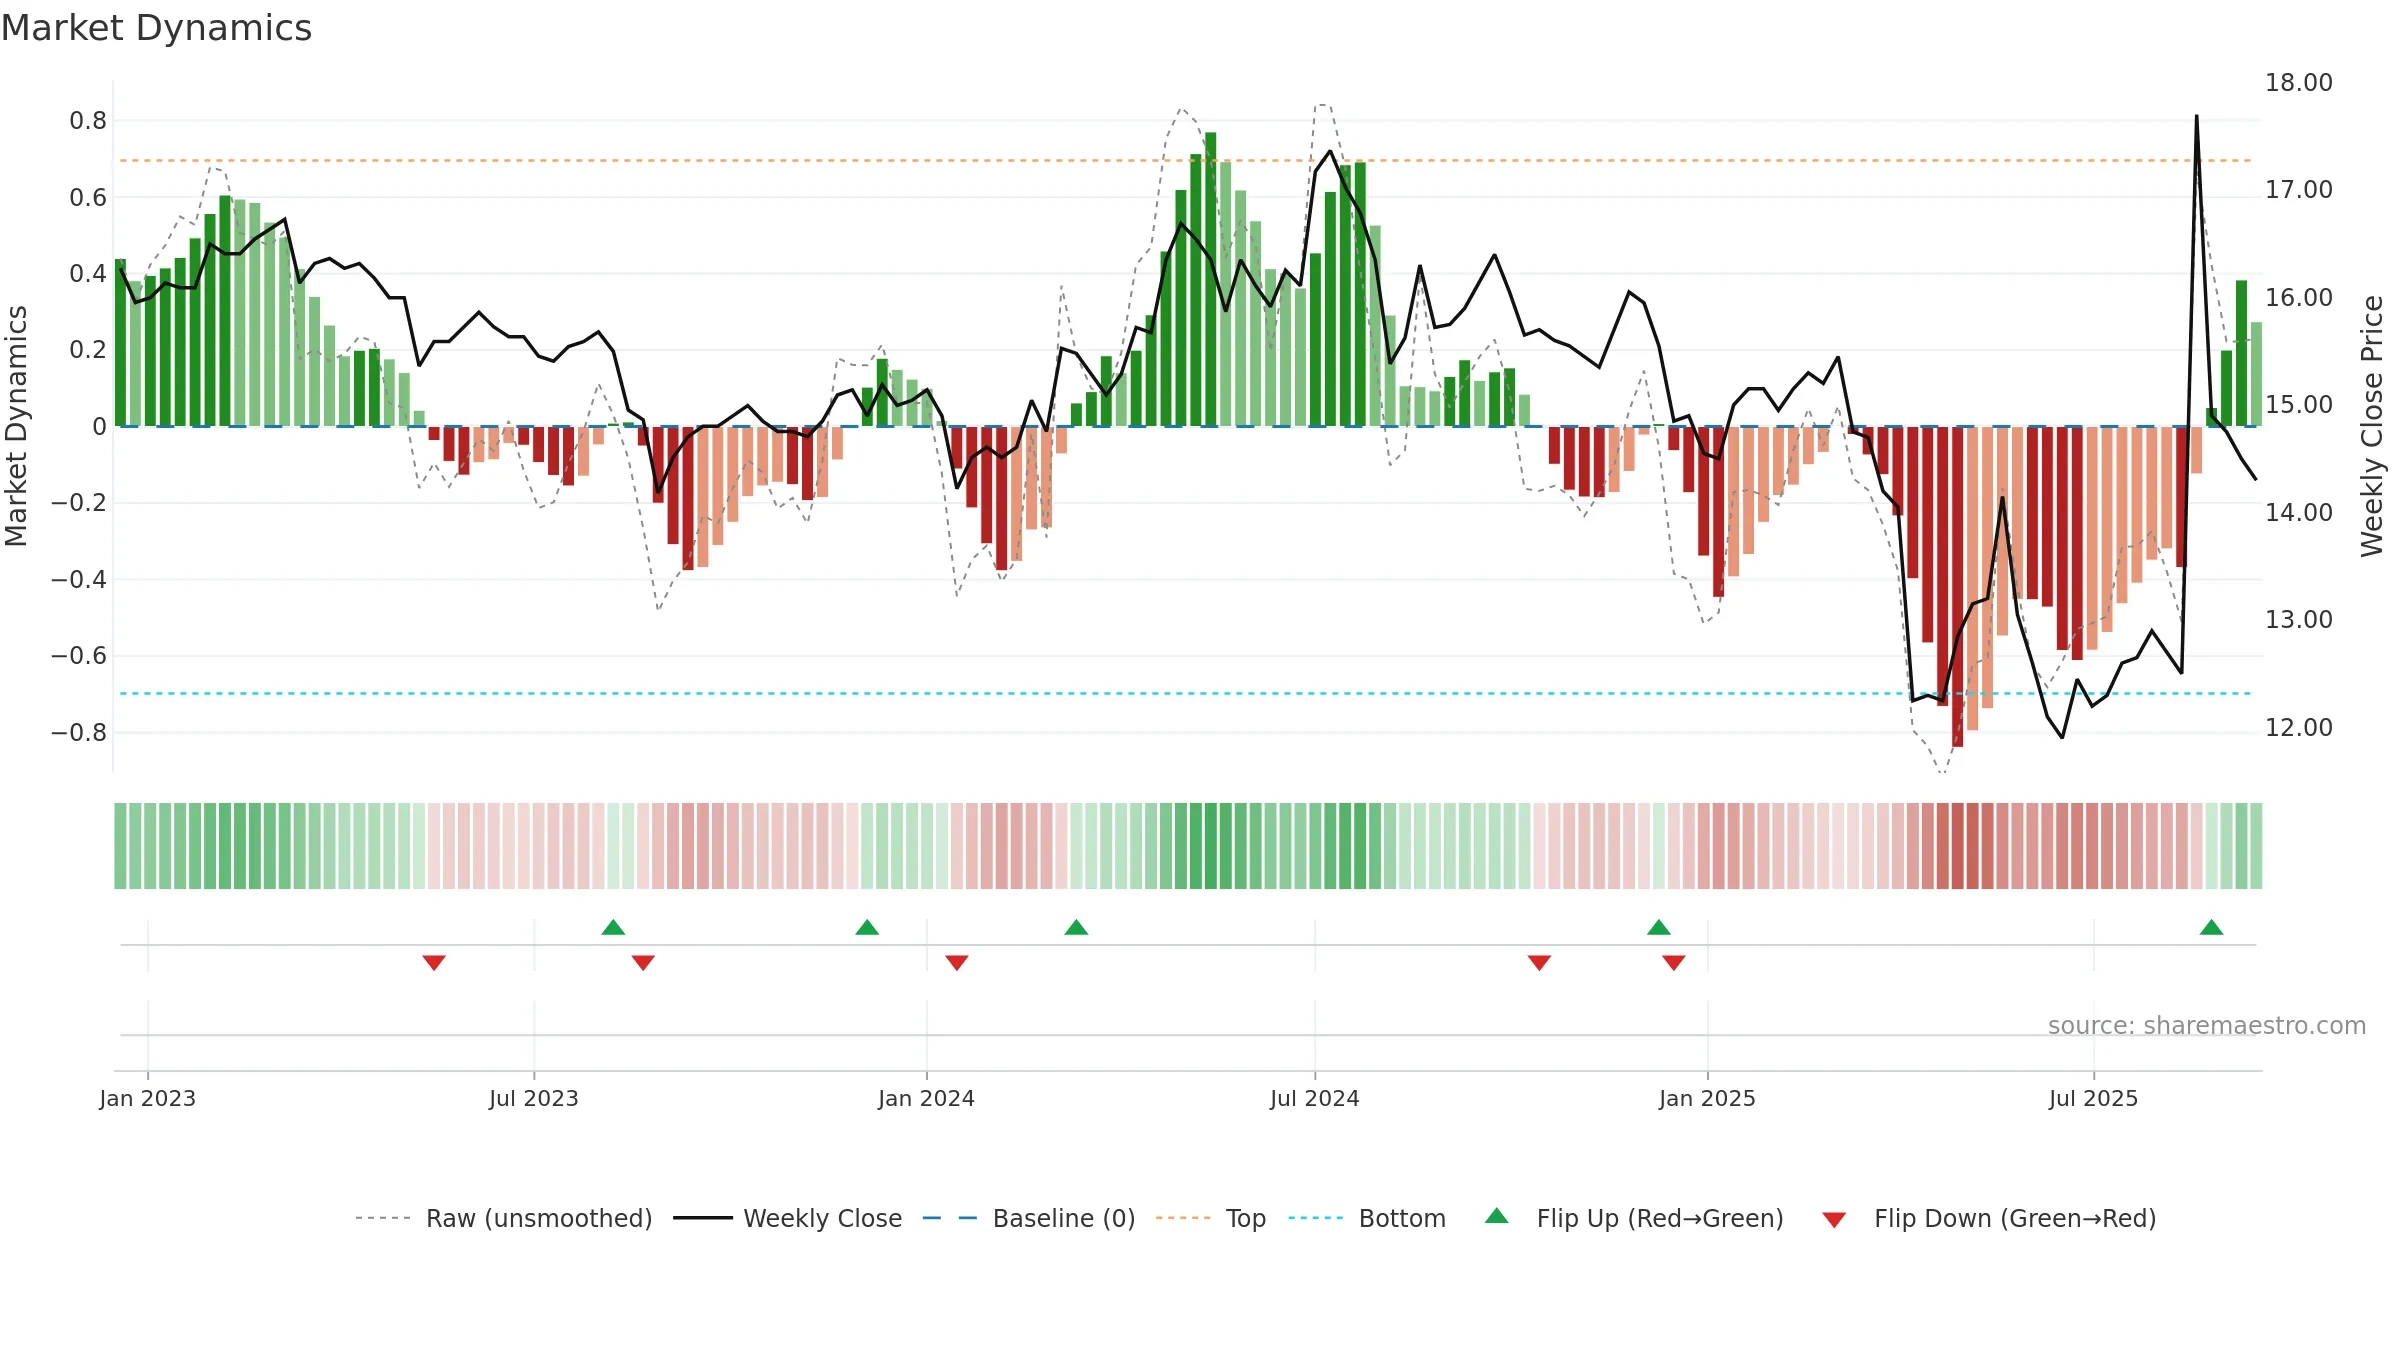
Task: Select the flip-down marker in late 2024
Action: pyautogui.click(x=1539, y=962)
